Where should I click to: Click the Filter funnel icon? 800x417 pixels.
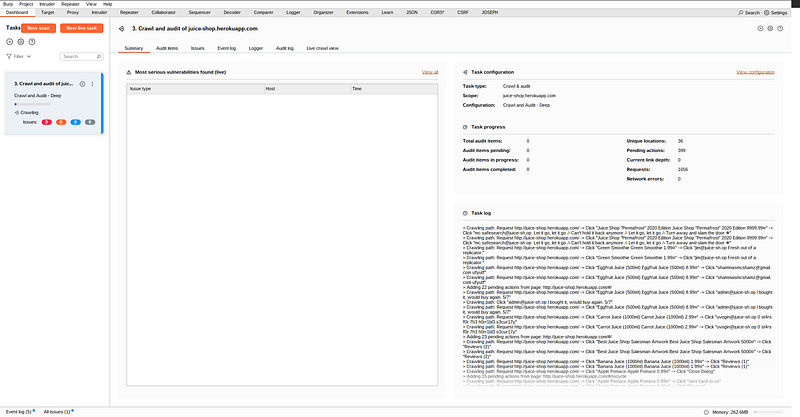[9, 57]
